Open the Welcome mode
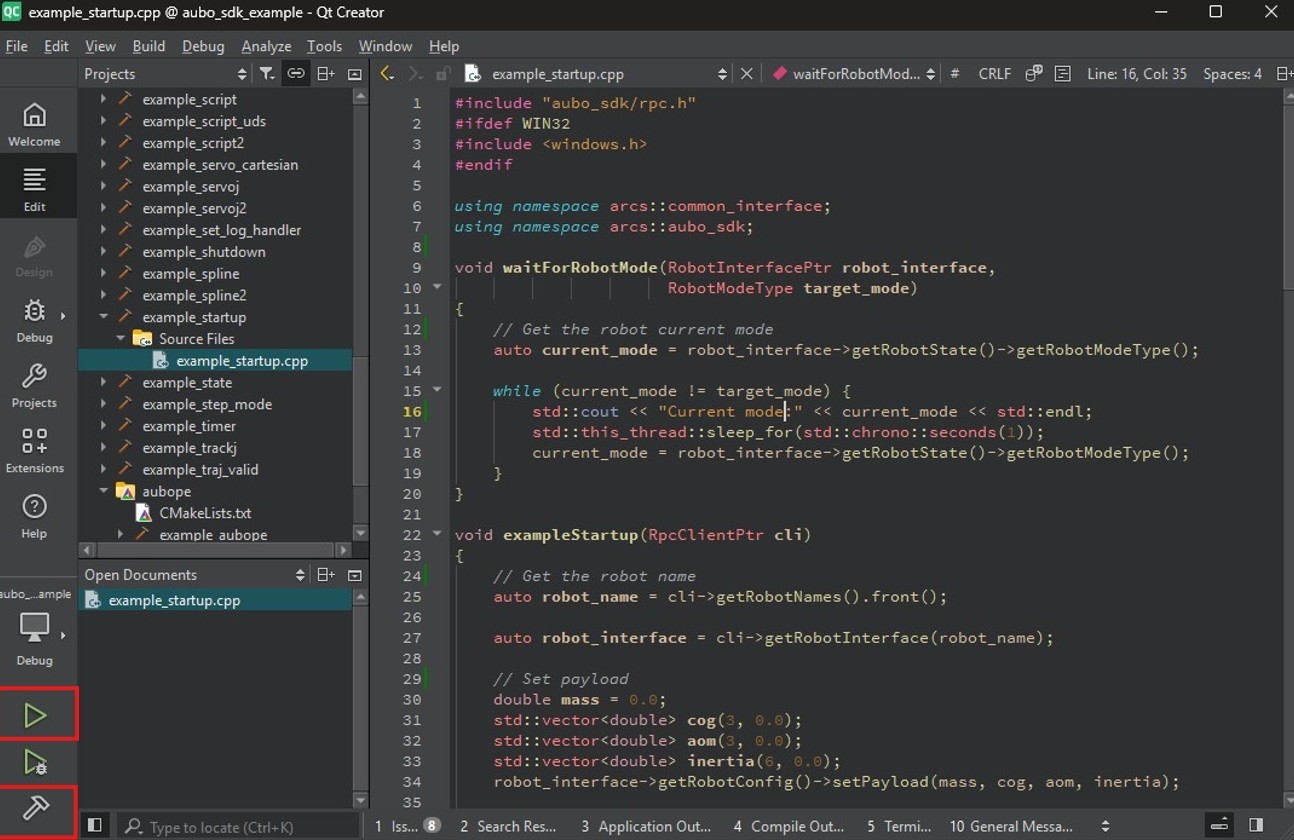Image resolution: width=1294 pixels, height=840 pixels. (x=34, y=124)
